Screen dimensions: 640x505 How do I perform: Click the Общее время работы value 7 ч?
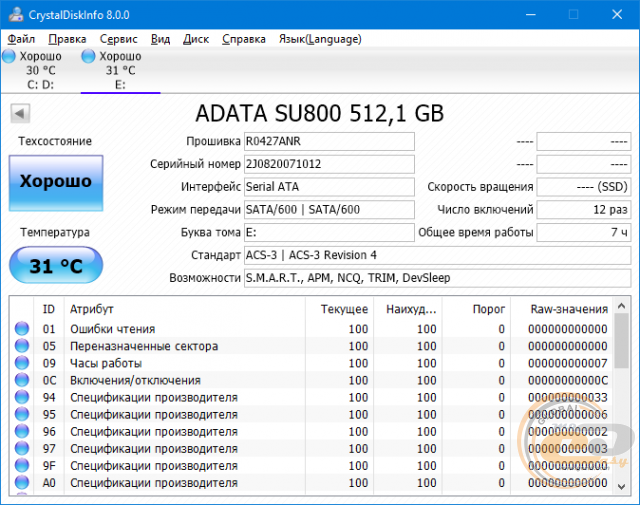584,233
